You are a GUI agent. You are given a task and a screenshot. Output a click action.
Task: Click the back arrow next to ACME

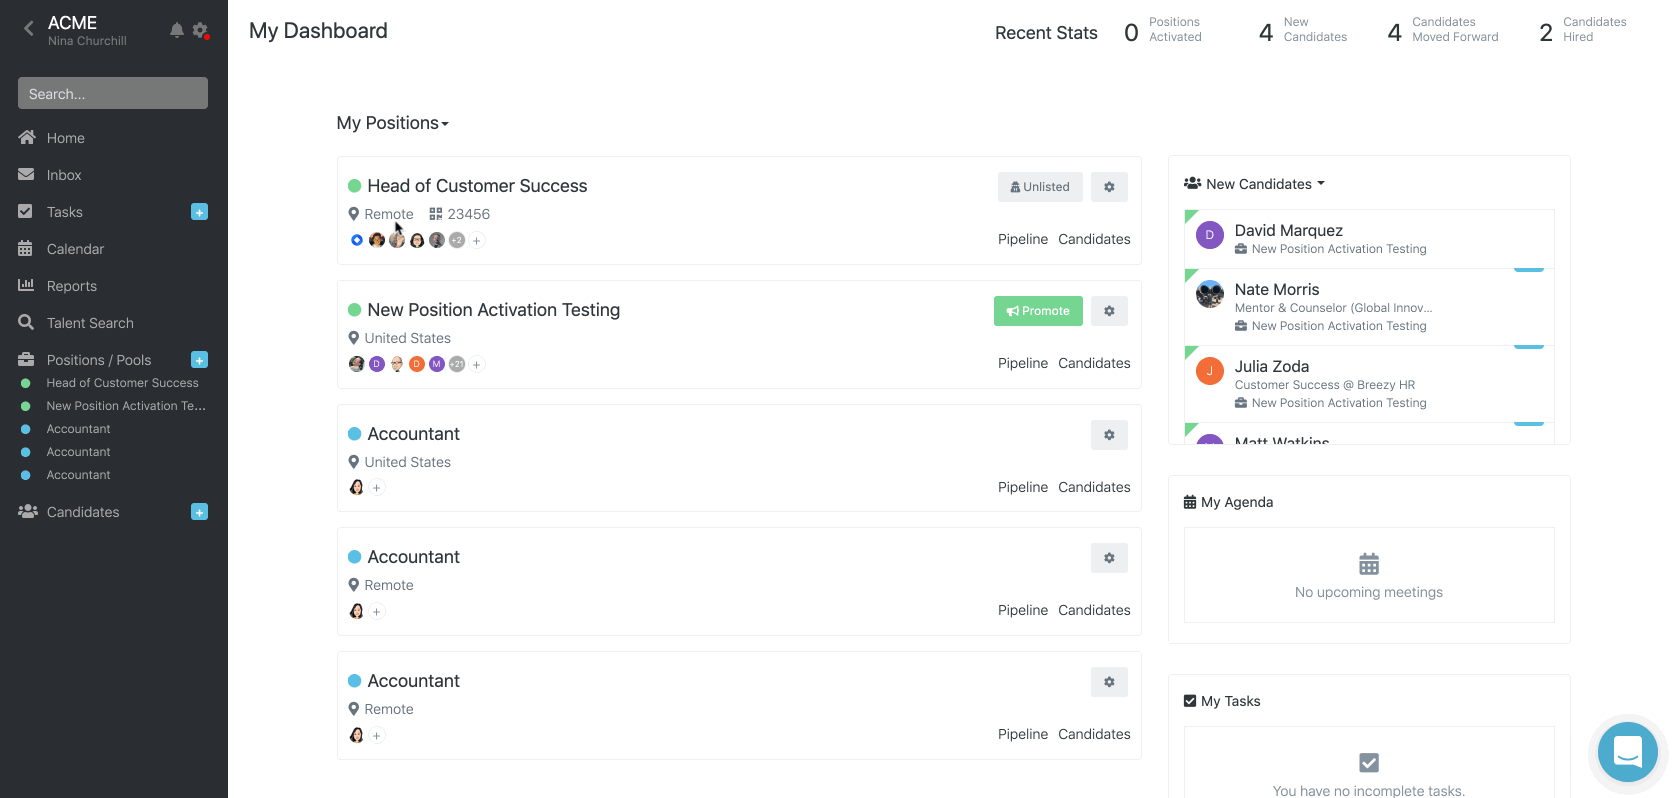(29, 29)
